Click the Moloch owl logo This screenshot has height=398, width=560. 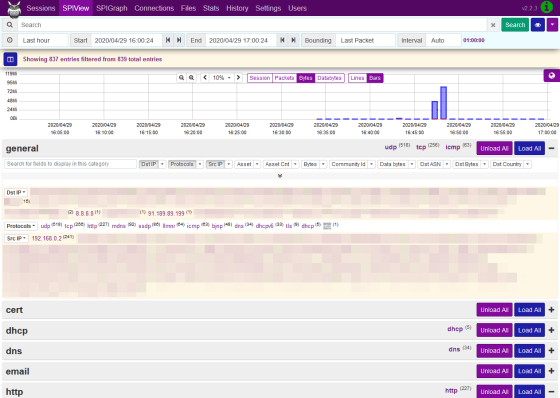(14, 9)
